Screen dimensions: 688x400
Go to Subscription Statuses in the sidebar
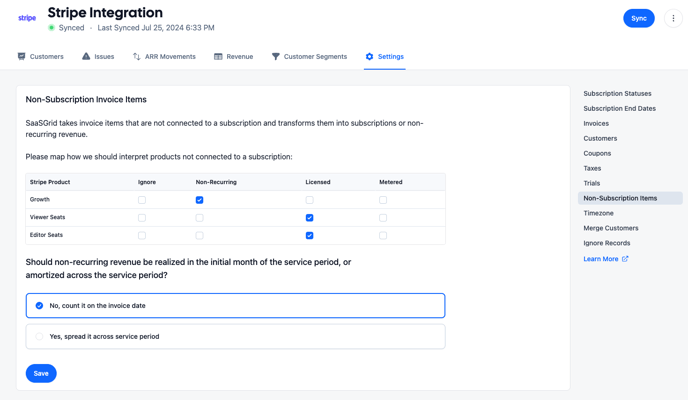pyautogui.click(x=617, y=94)
